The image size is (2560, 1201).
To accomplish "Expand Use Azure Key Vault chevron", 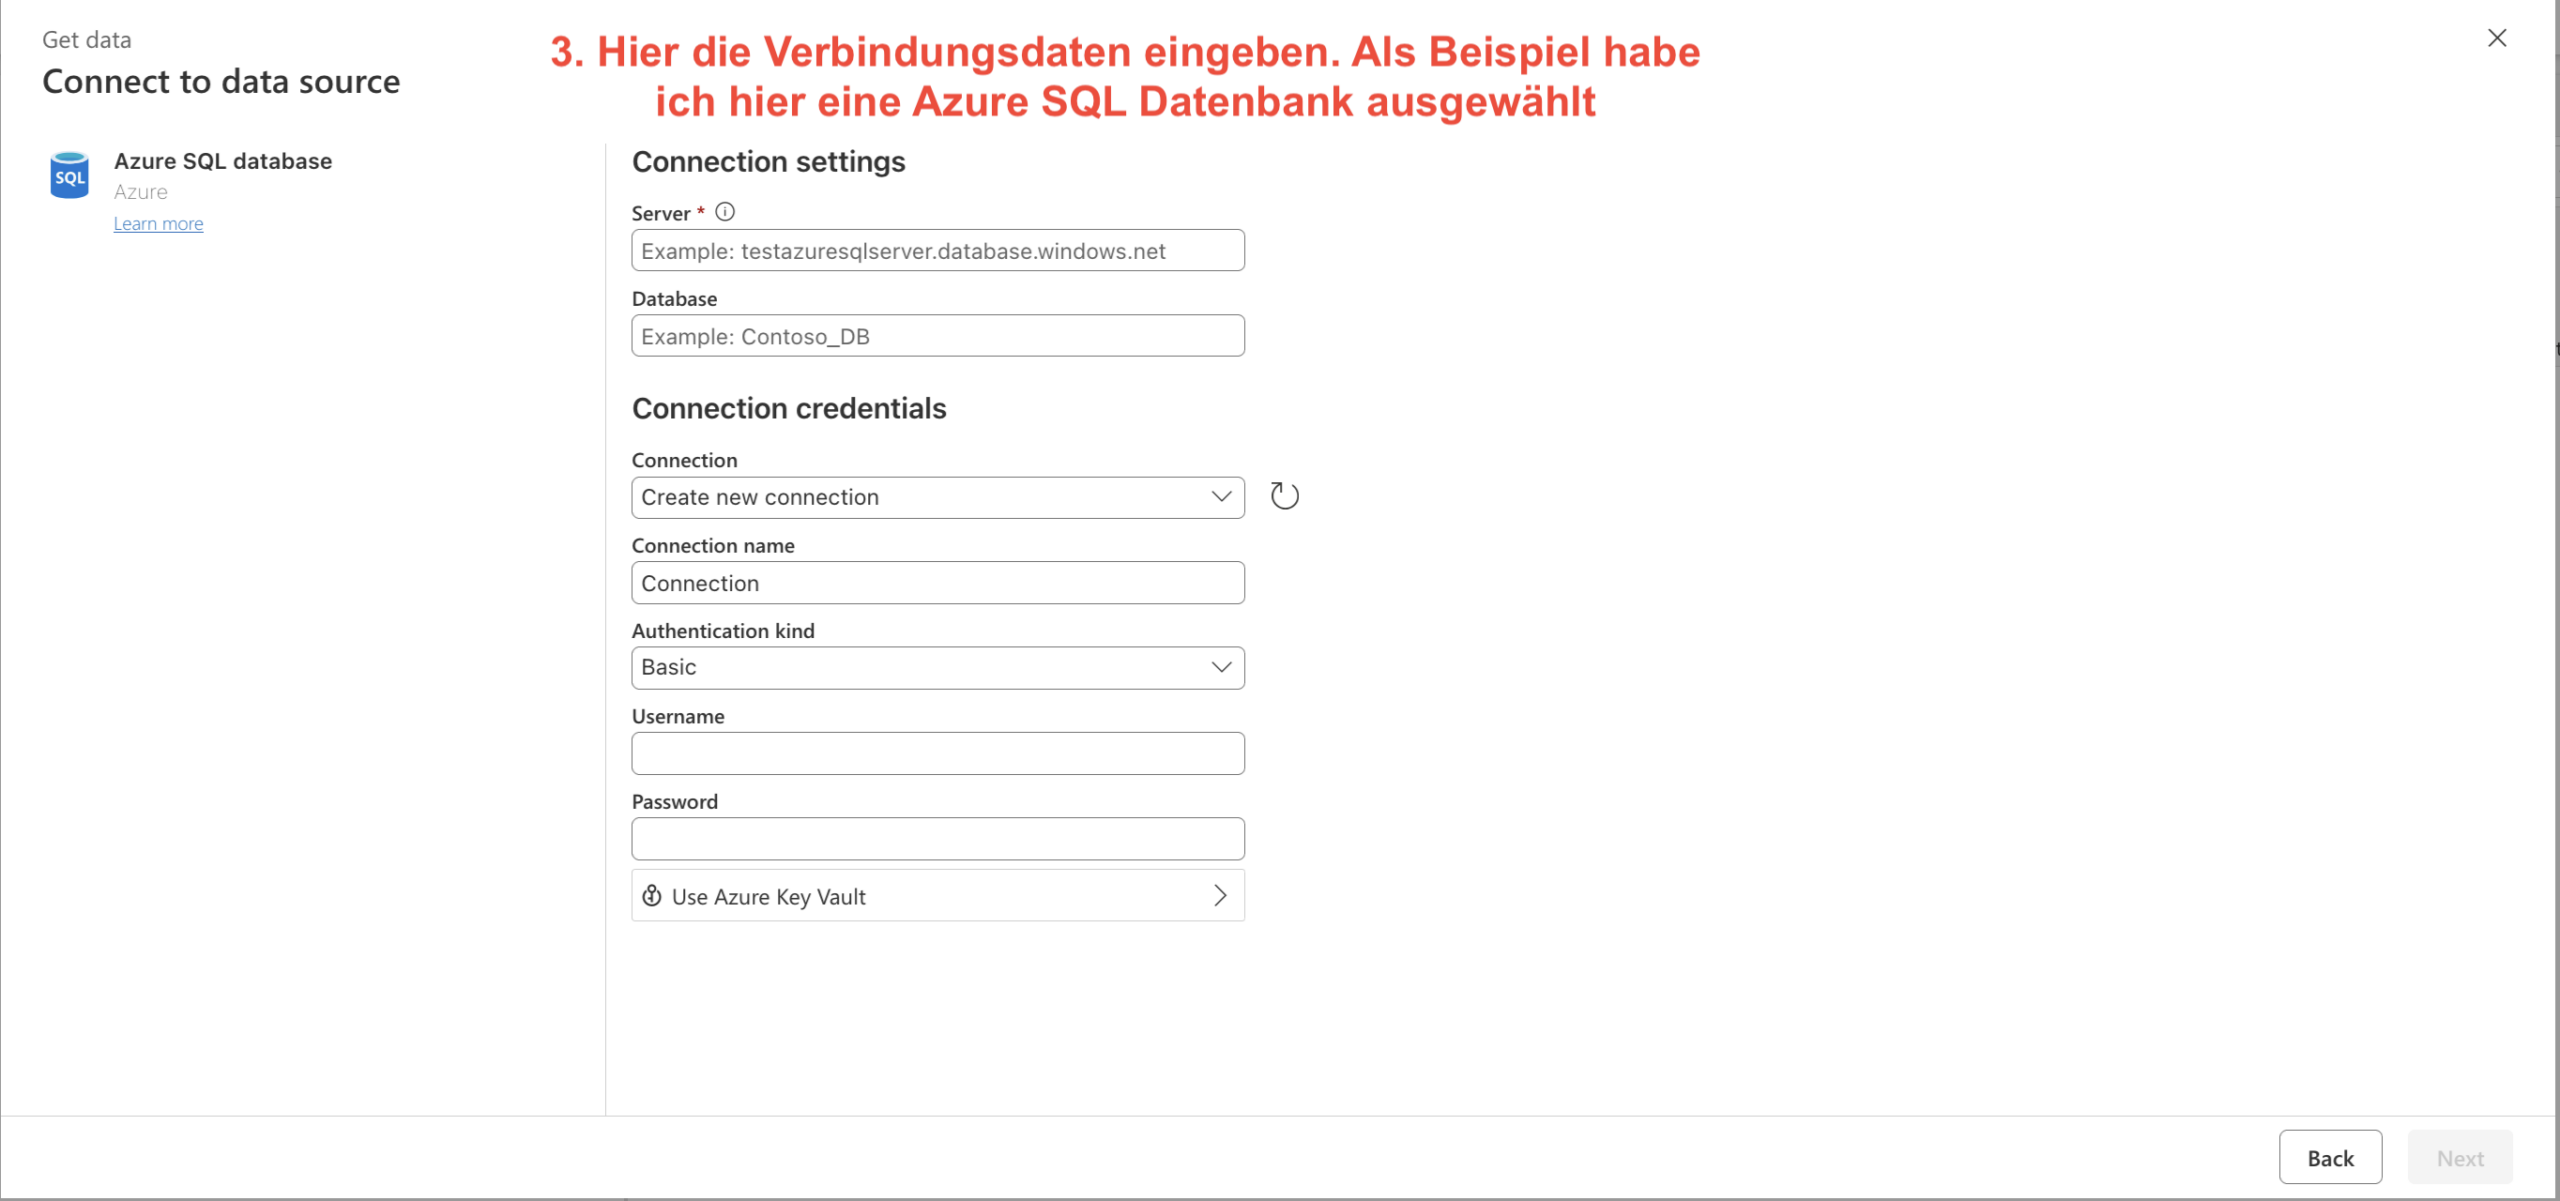I will (1220, 896).
